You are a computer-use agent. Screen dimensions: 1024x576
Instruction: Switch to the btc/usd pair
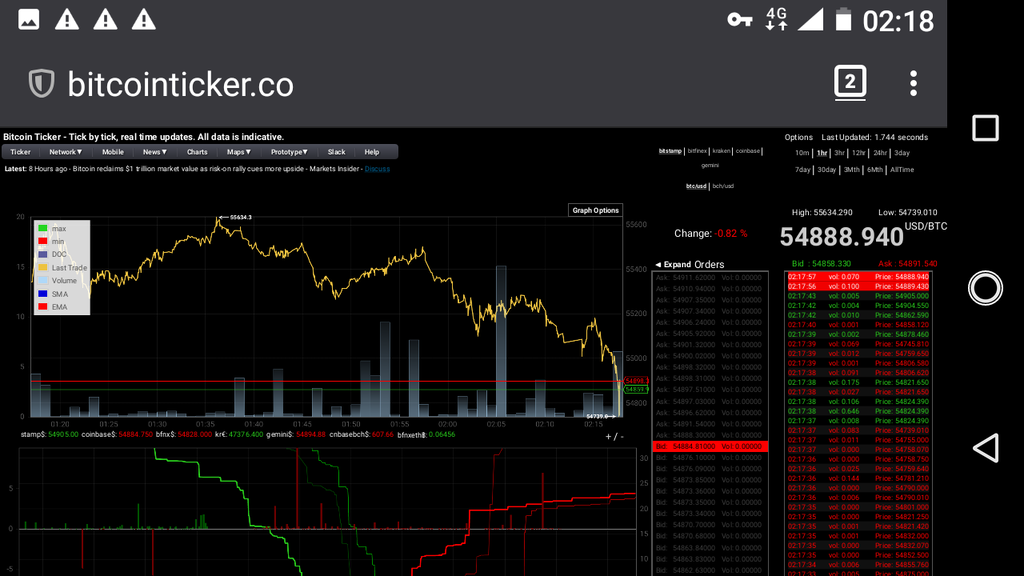(x=696, y=186)
